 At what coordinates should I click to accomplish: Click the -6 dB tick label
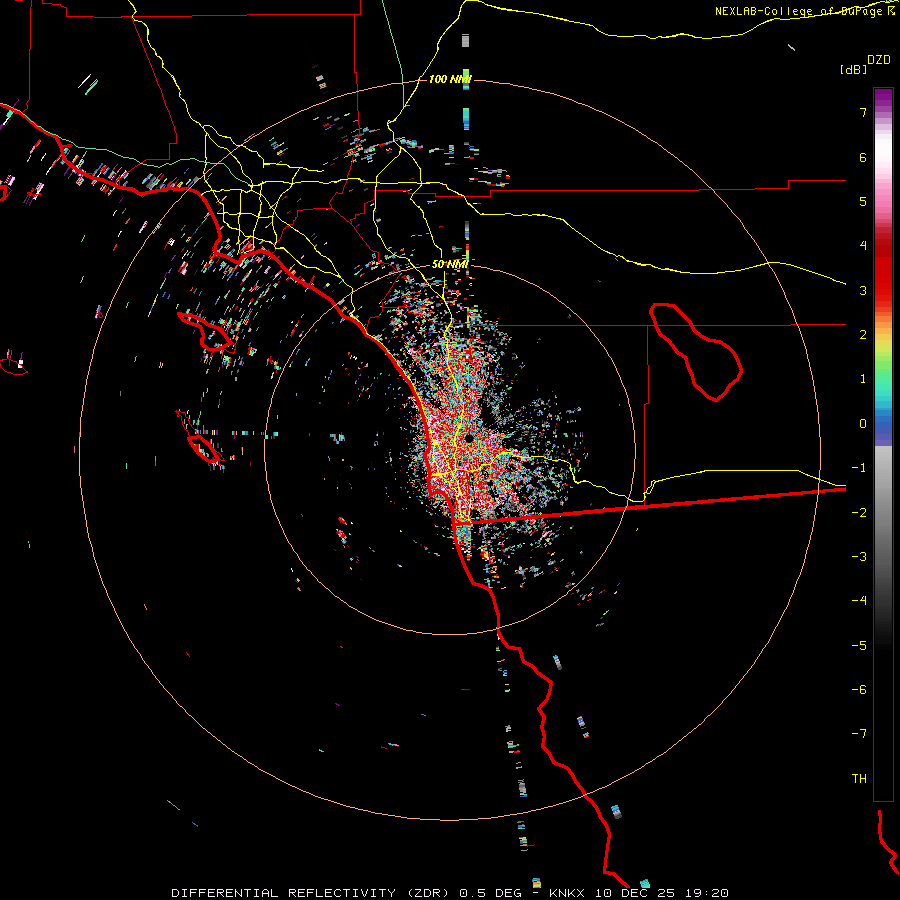[x=859, y=690]
